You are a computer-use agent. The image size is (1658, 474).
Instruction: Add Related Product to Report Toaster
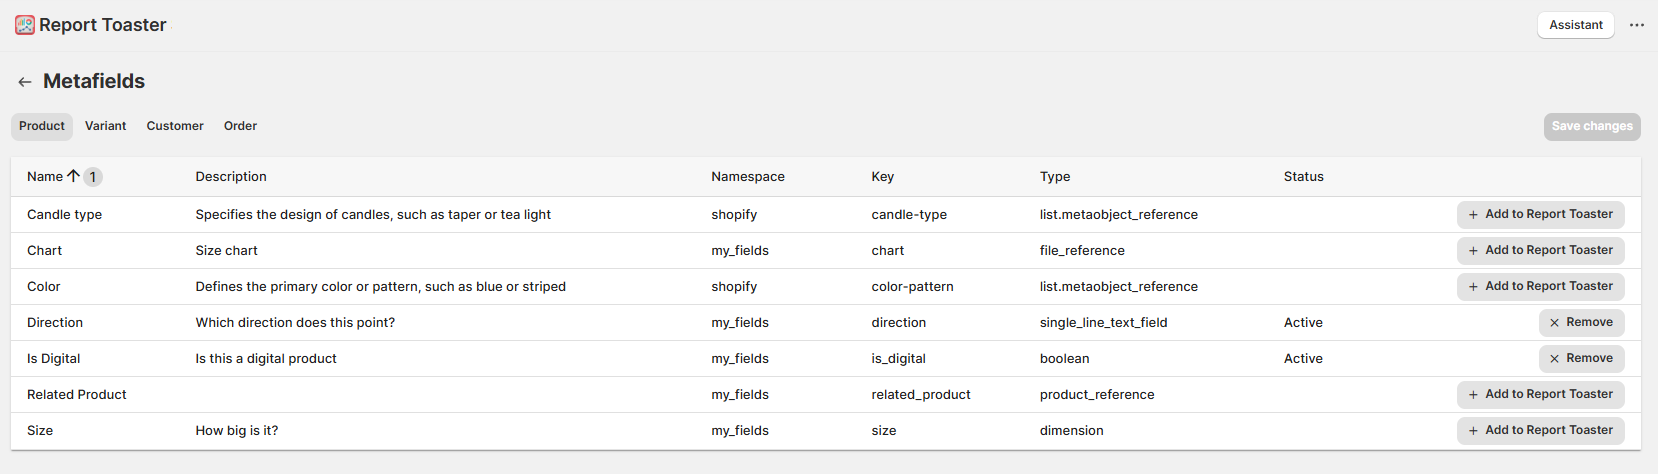[x=1540, y=395]
